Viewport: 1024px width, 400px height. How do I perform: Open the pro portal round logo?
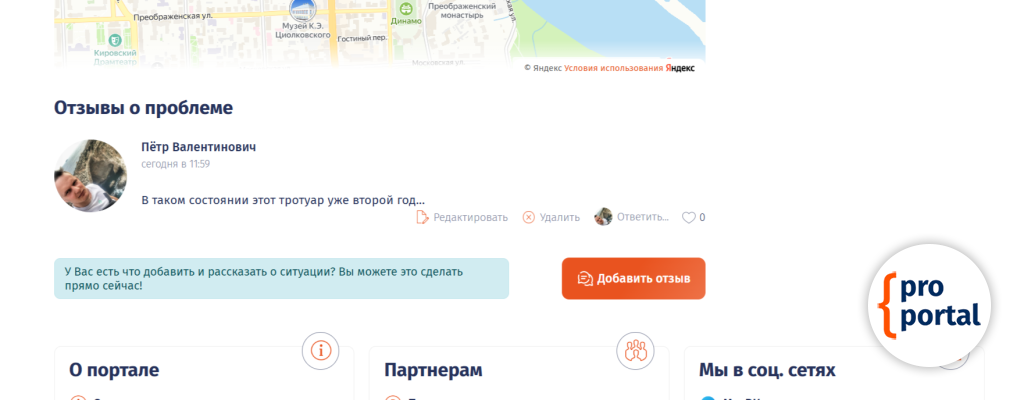pyautogui.click(x=929, y=306)
